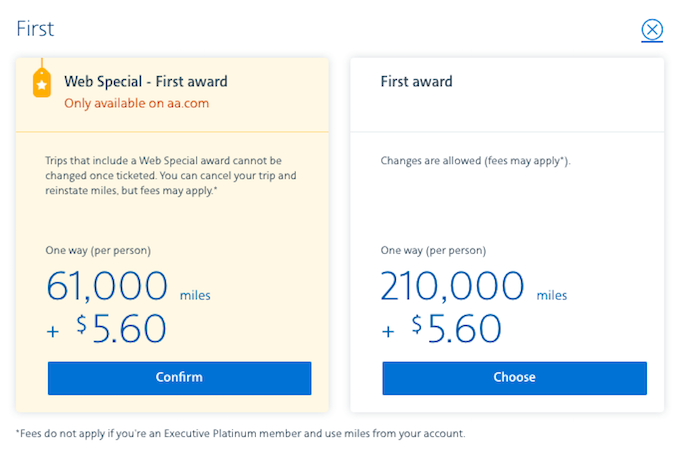The image size is (680, 465).
Task: Select the 'First award' card heading
Action: 416,82
